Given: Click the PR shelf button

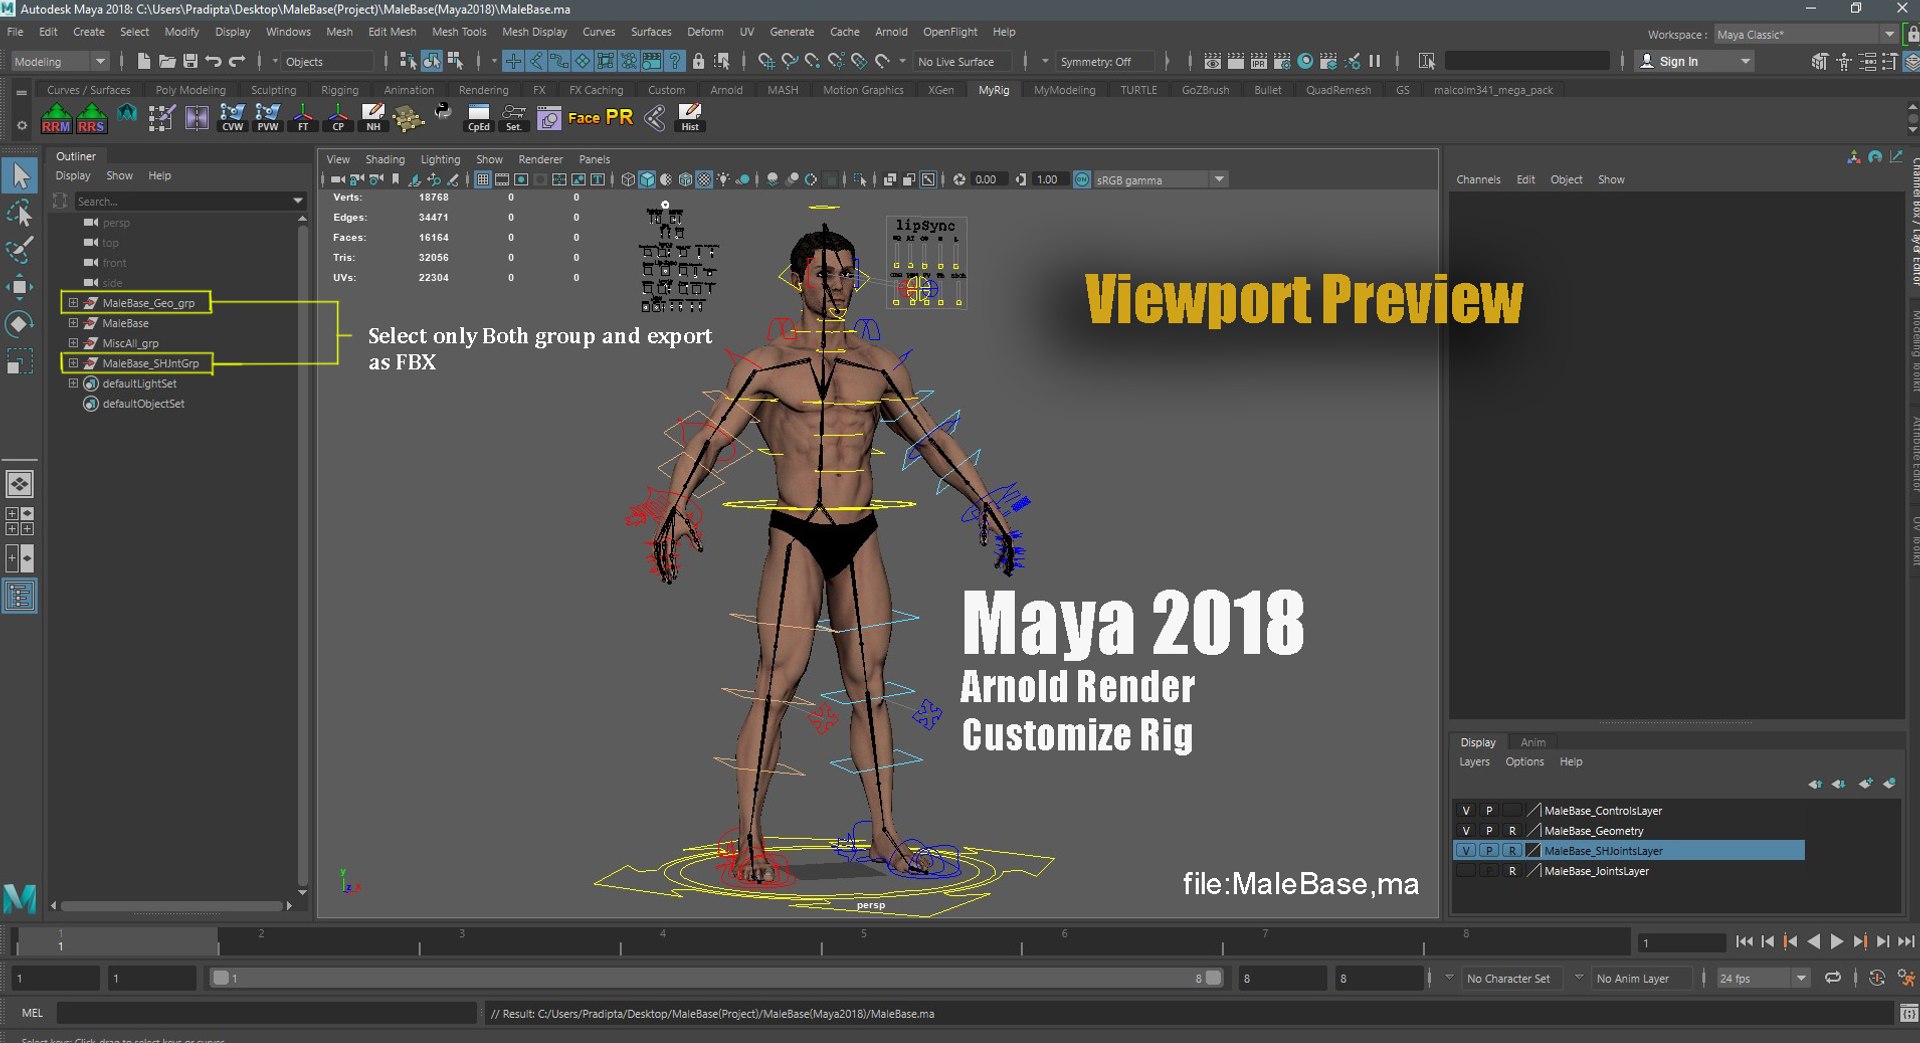Looking at the screenshot, I should (x=620, y=117).
